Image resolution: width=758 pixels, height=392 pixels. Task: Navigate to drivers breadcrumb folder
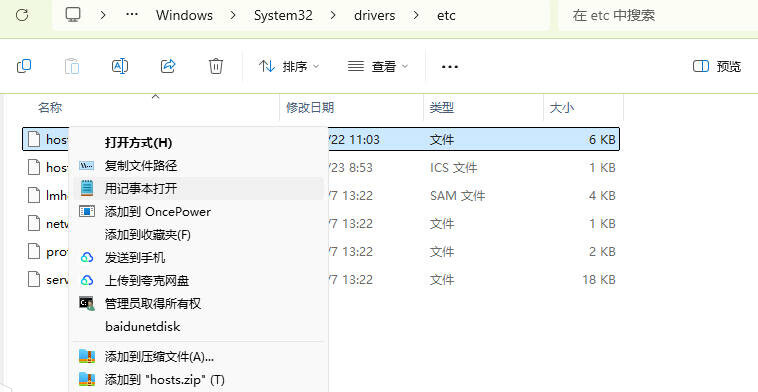tap(375, 15)
